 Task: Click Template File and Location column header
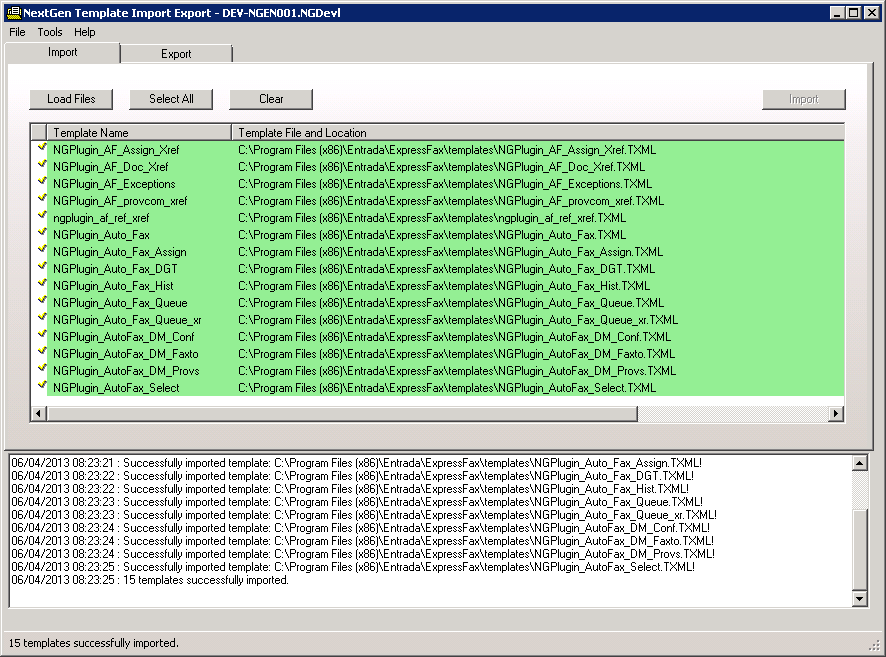[x=538, y=133]
